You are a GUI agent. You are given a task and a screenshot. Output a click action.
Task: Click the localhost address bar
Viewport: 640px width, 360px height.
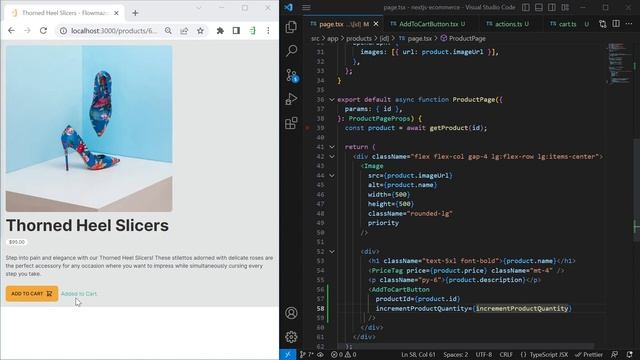click(113, 31)
